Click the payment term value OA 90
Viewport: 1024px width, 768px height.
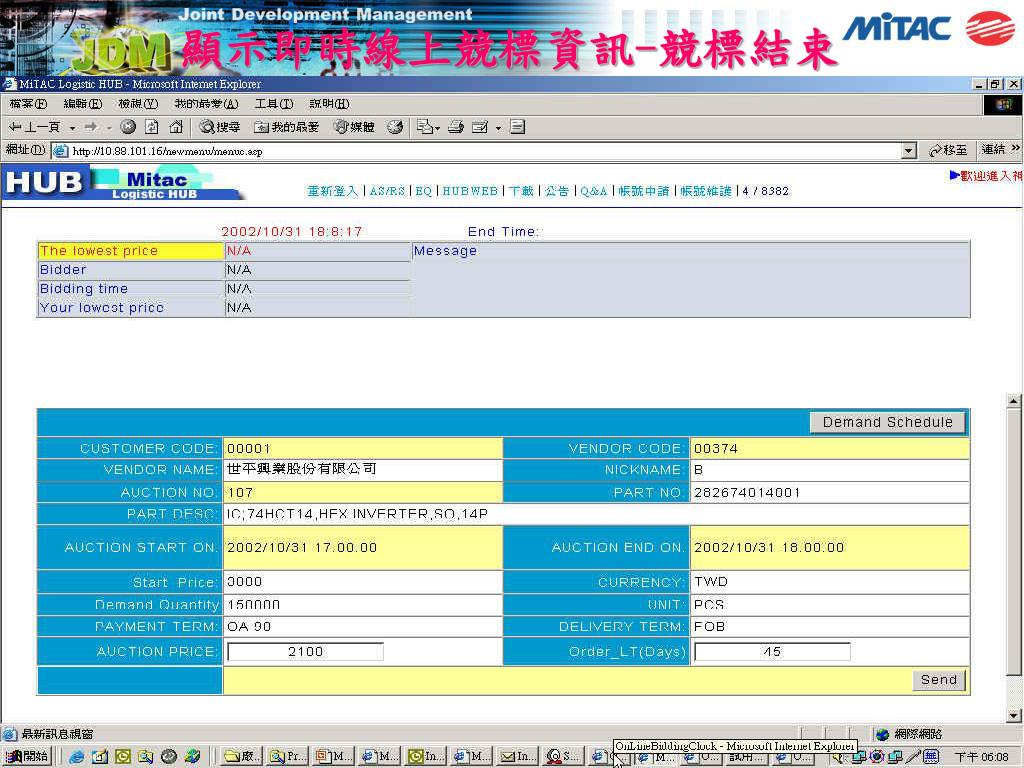coord(249,626)
